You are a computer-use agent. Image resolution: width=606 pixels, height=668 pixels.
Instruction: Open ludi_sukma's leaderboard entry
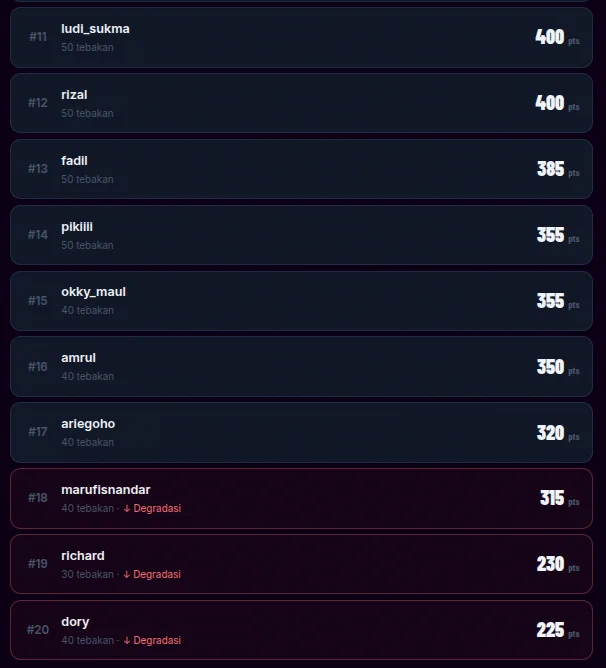click(301, 37)
